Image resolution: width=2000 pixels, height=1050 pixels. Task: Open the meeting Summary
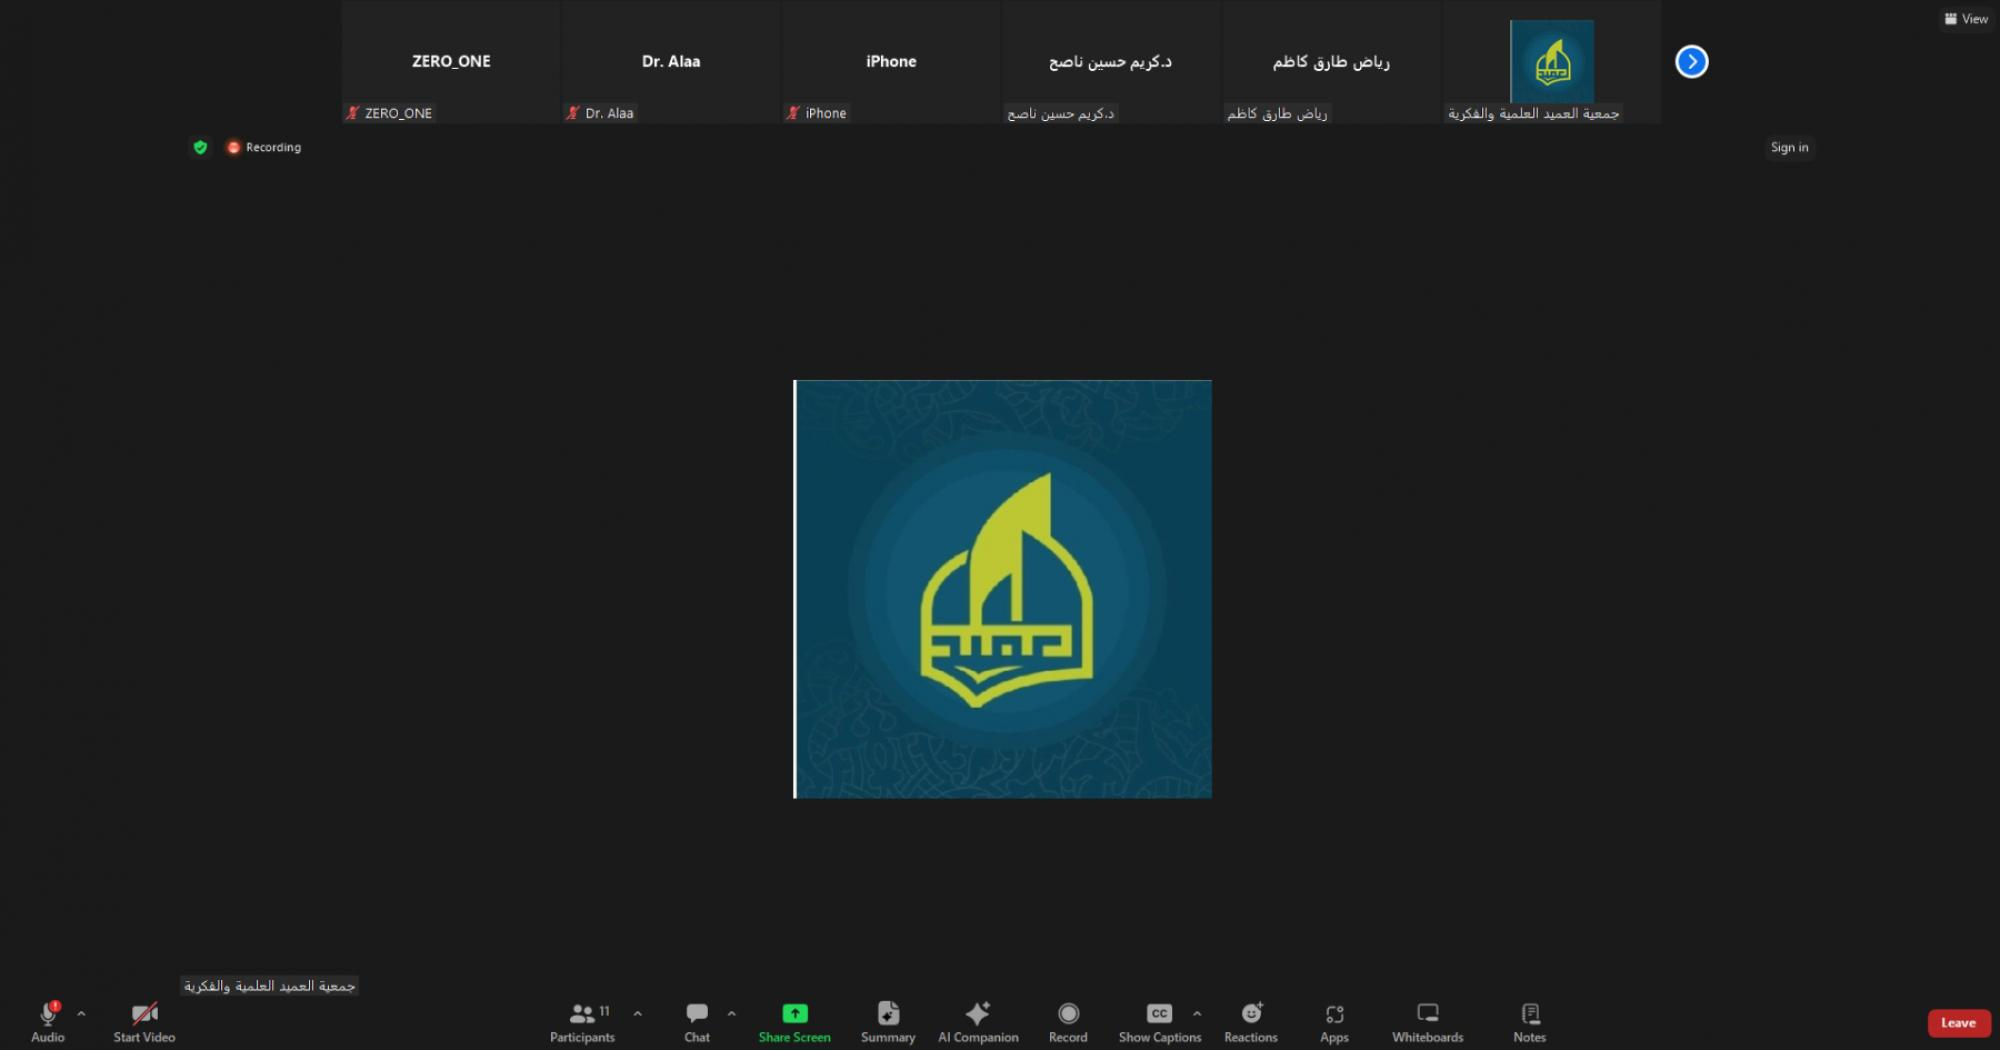point(888,1021)
